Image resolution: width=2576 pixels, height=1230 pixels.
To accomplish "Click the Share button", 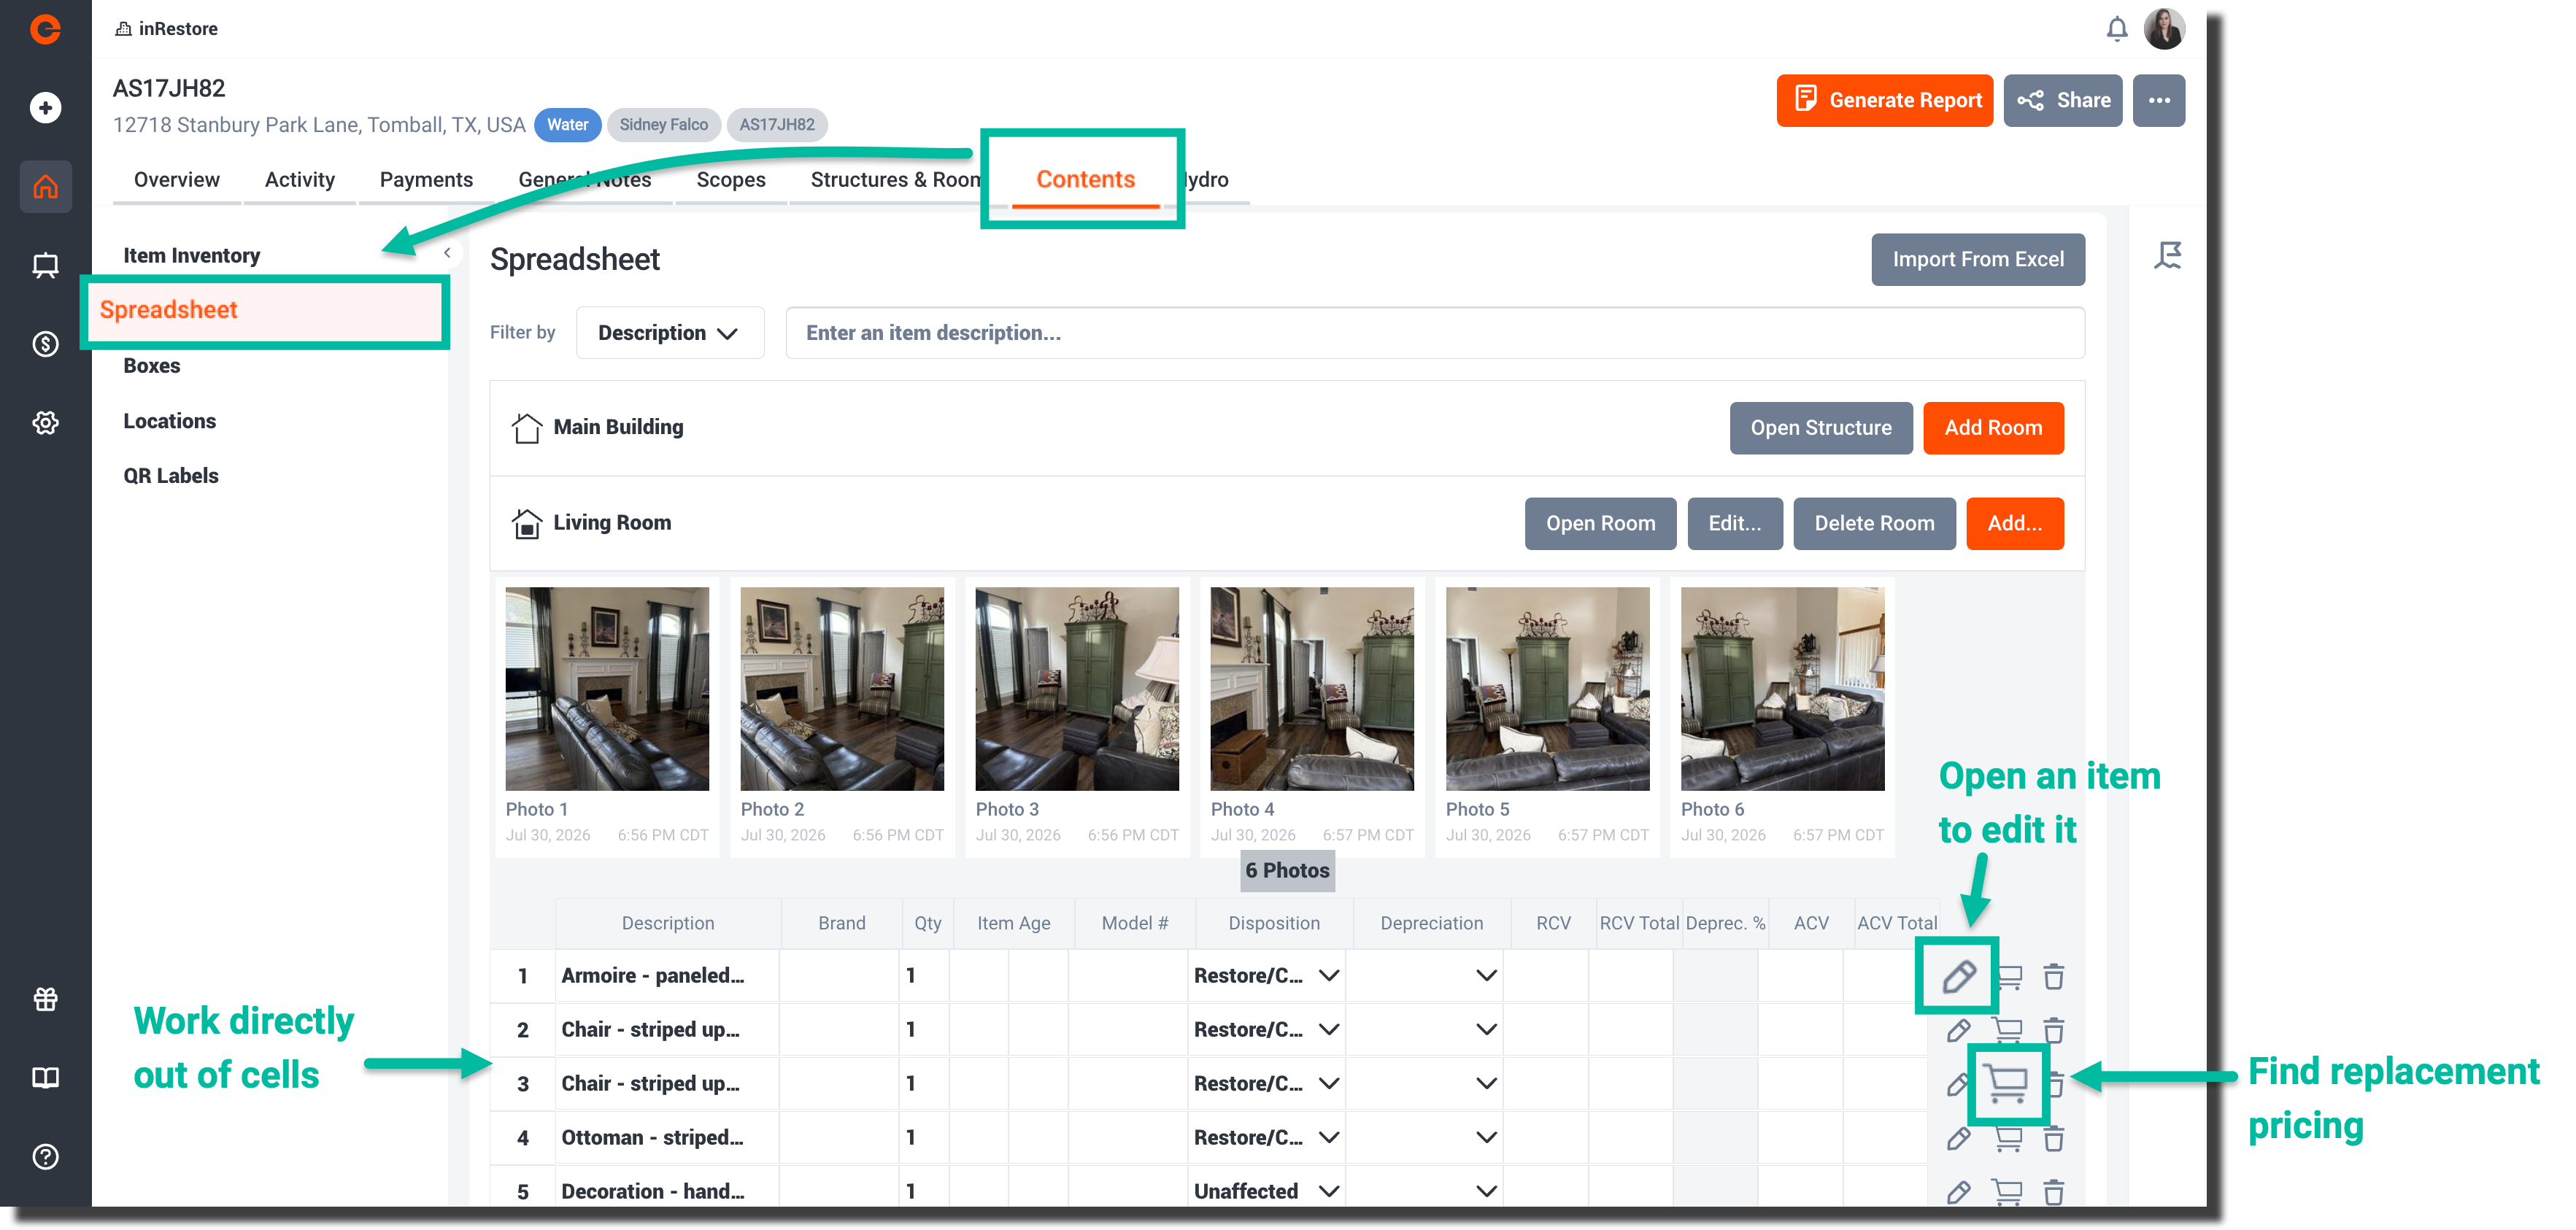I will [x=2062, y=100].
